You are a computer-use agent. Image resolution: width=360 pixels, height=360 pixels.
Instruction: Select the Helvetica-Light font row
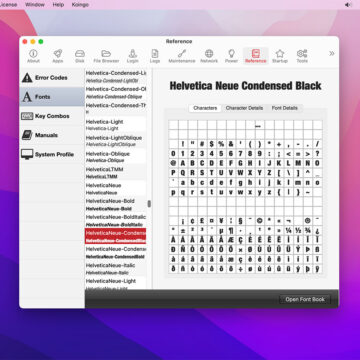click(x=116, y=125)
